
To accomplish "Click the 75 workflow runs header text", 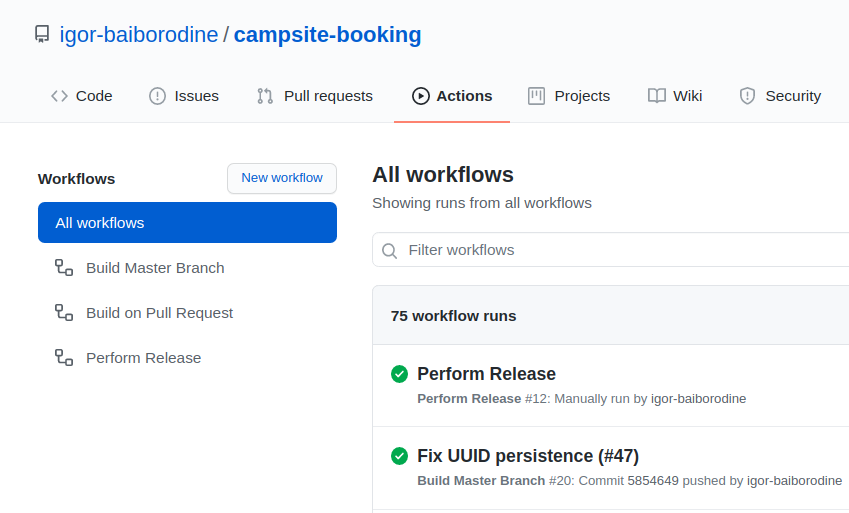I will (453, 316).
